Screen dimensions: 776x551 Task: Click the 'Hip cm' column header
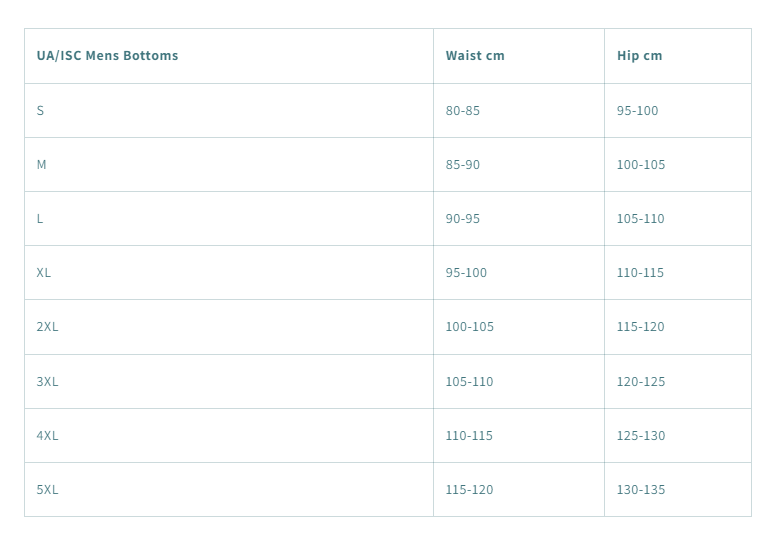tap(639, 56)
